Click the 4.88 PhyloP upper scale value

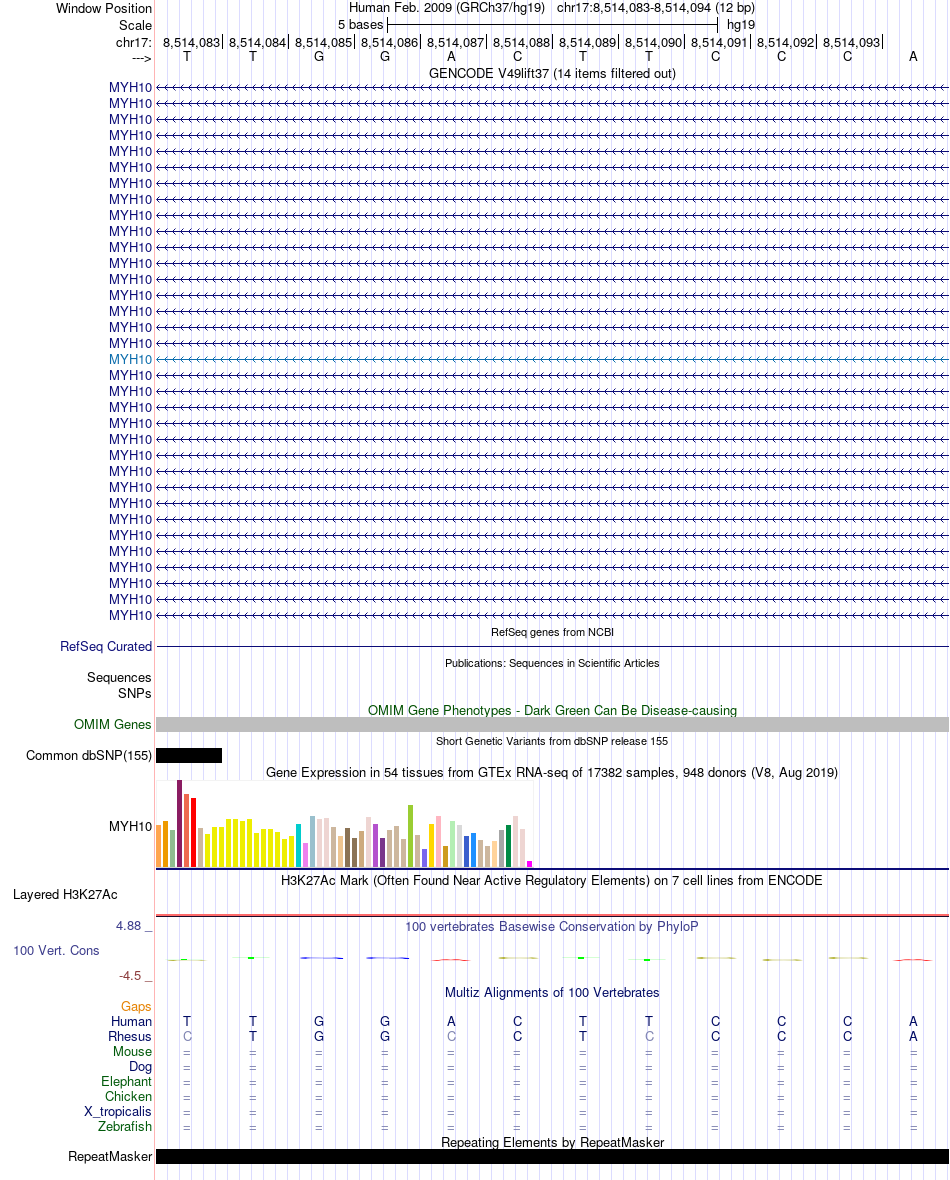click(x=129, y=926)
